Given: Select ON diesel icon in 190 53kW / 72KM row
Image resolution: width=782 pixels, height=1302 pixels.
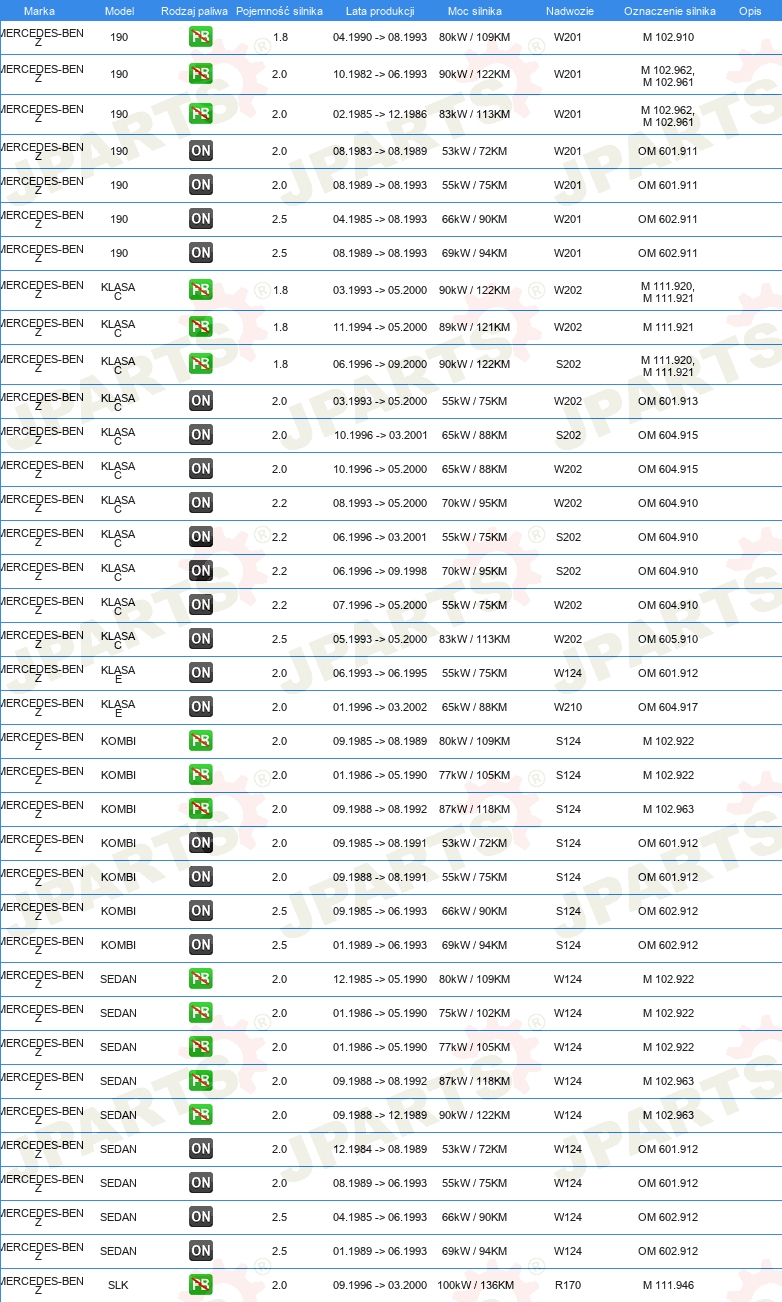Looking at the screenshot, I should coord(201,152).
